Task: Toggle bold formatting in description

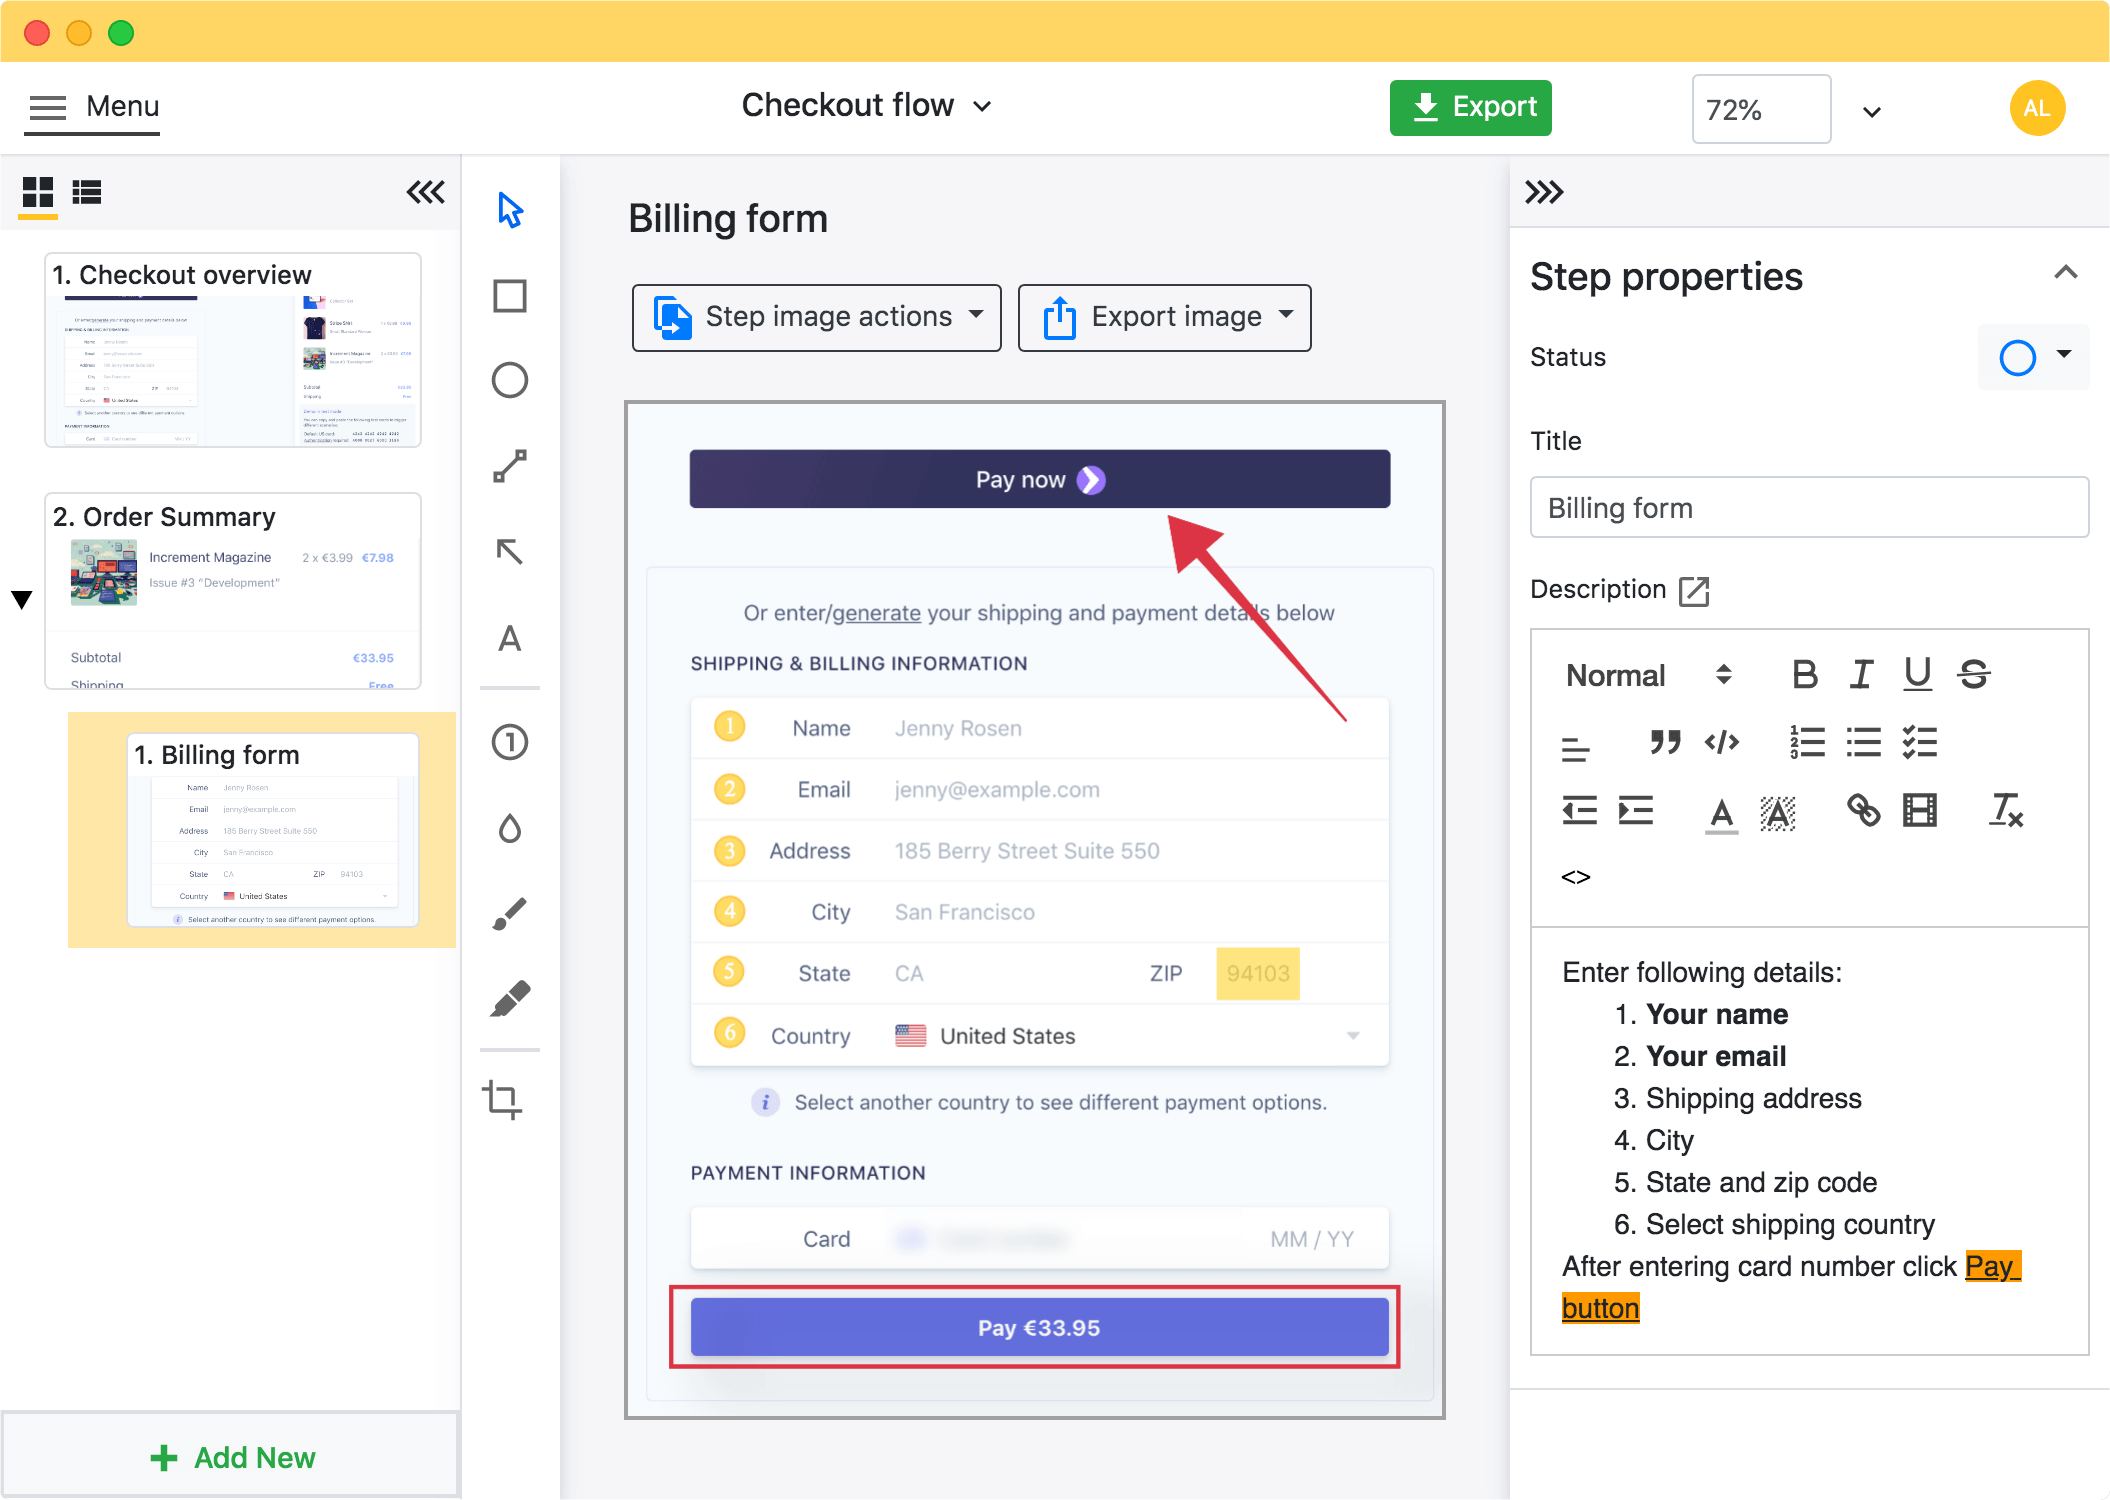Action: tap(1804, 675)
